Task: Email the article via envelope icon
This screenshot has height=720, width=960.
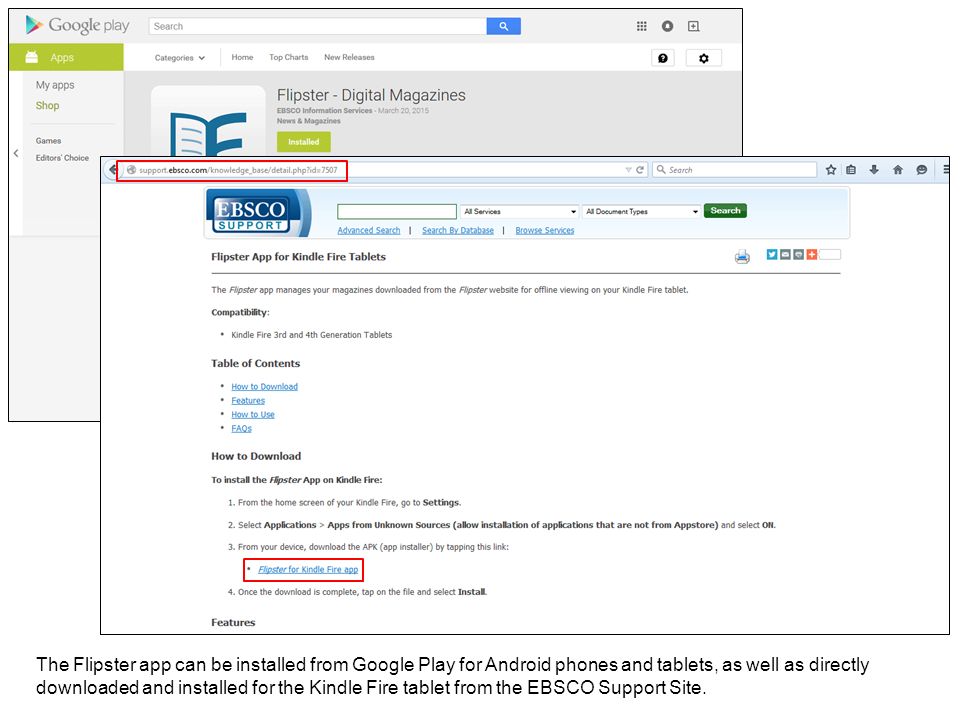Action: [785, 254]
